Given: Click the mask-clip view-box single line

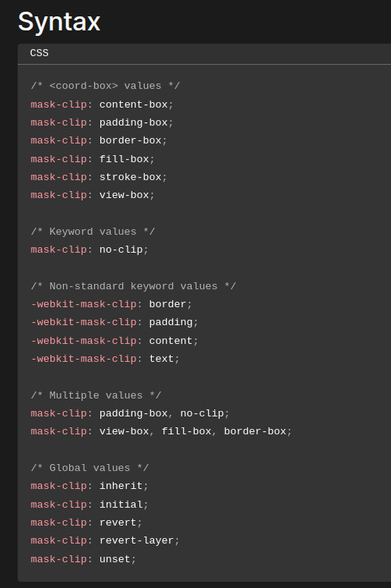Looking at the screenshot, I should click(x=93, y=195).
